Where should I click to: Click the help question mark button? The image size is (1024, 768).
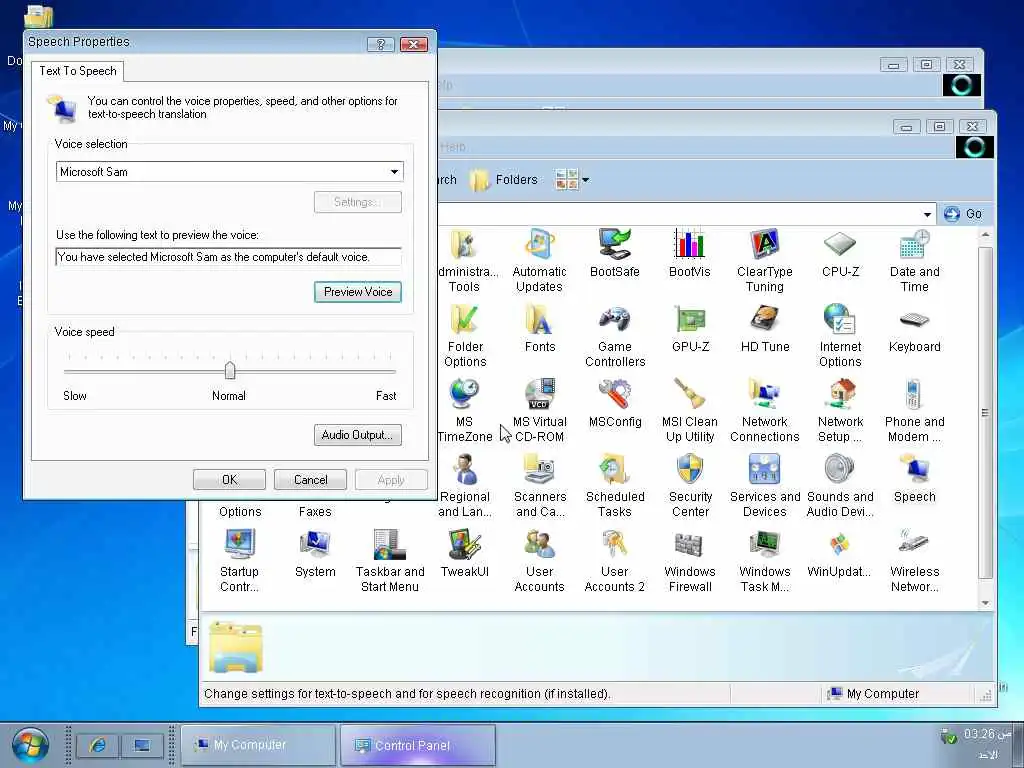point(380,44)
